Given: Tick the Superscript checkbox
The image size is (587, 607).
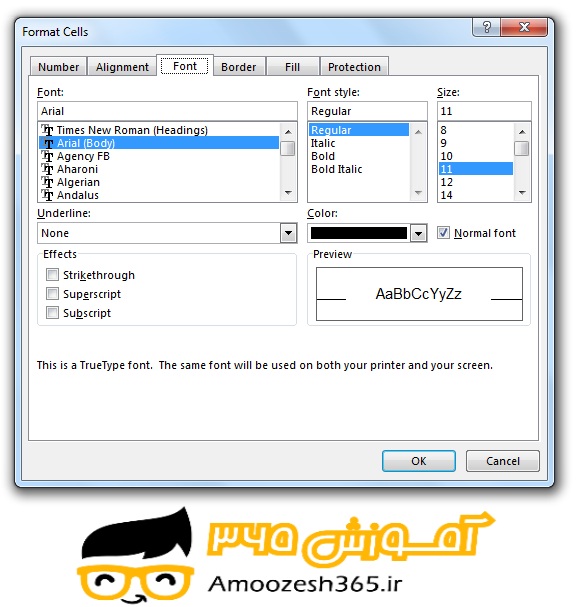Looking at the screenshot, I should (x=52, y=293).
